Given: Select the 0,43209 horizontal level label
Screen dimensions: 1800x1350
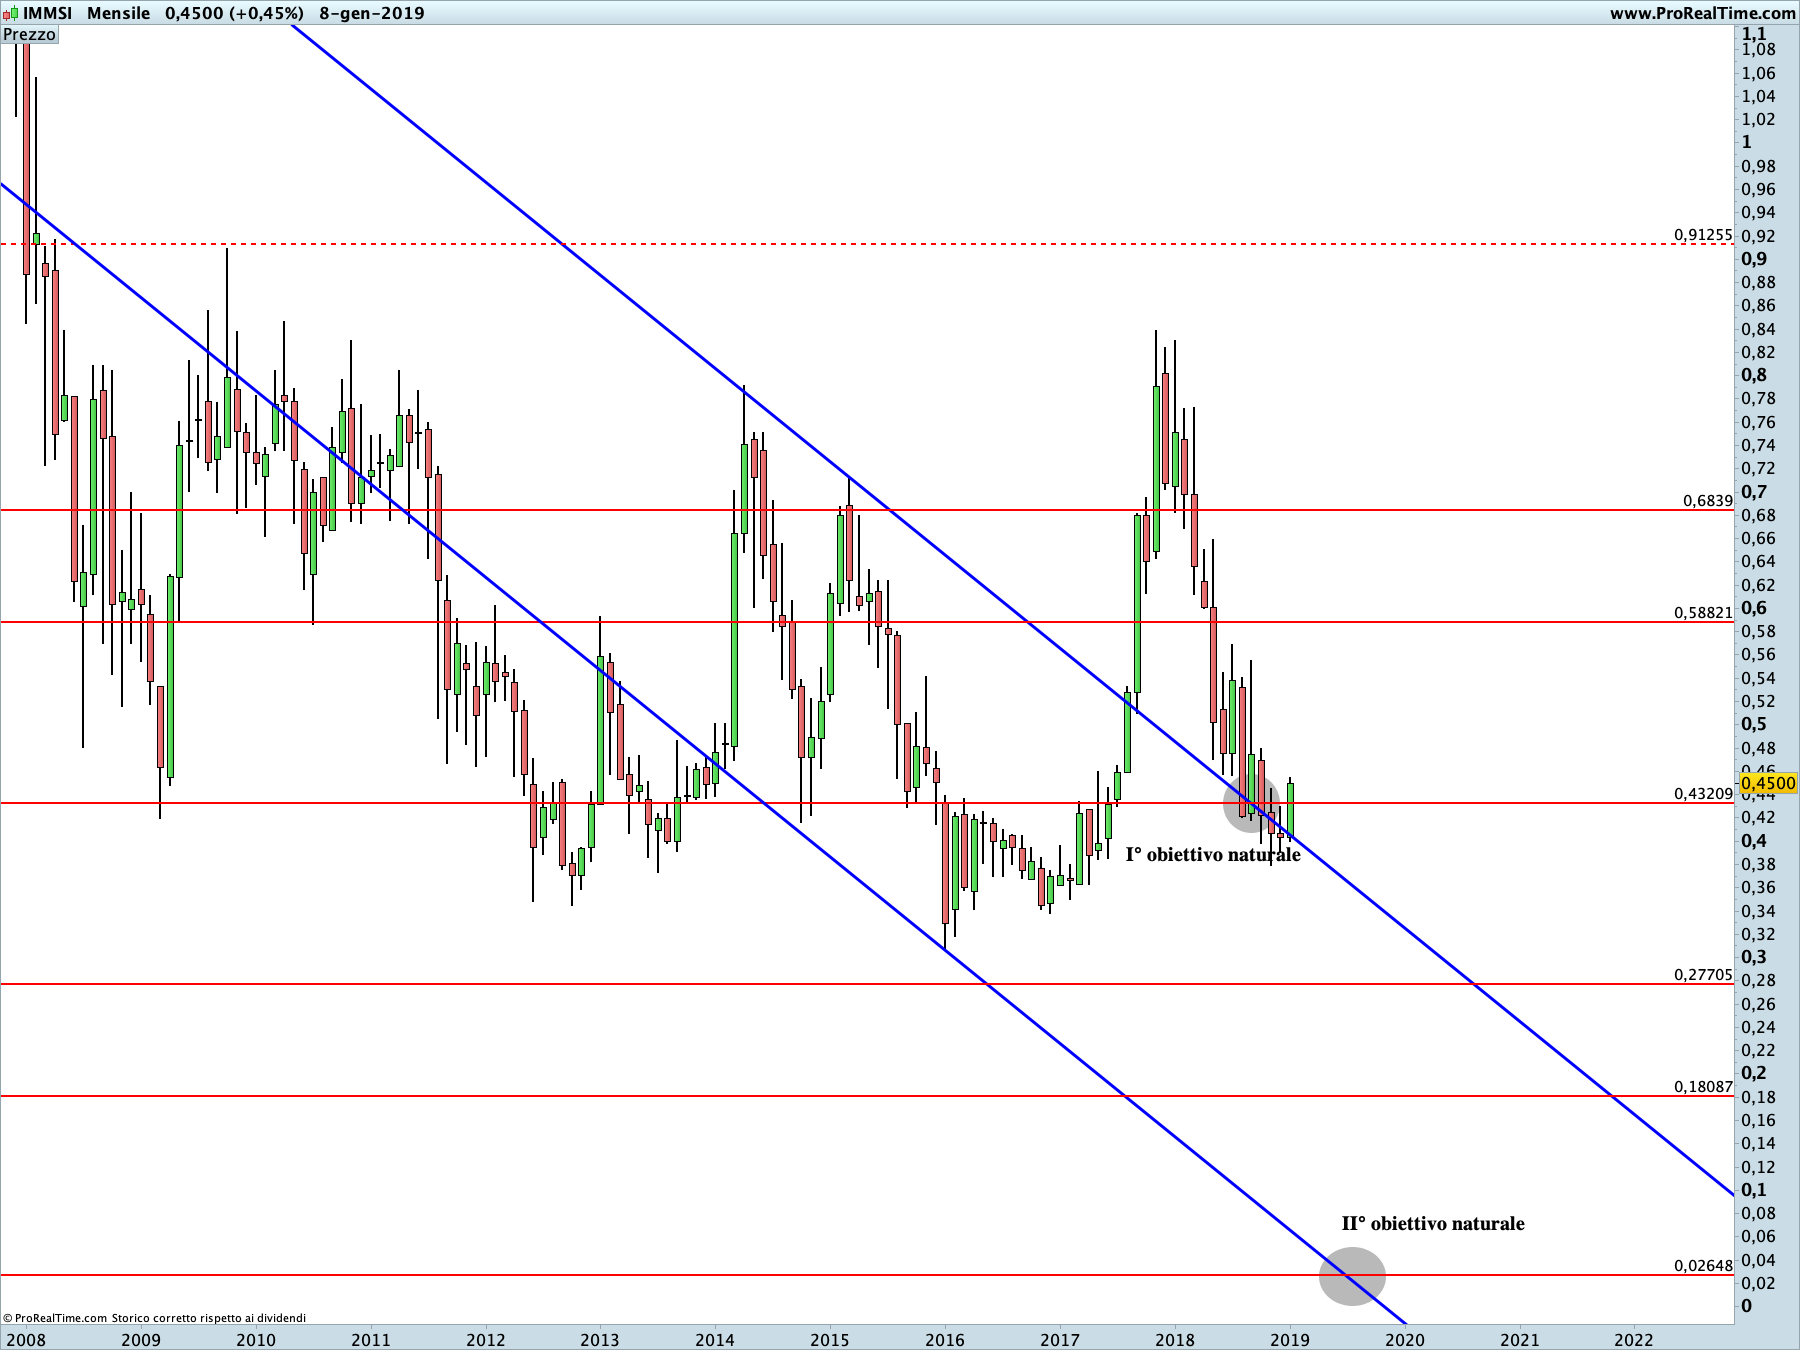Looking at the screenshot, I should point(1703,793).
